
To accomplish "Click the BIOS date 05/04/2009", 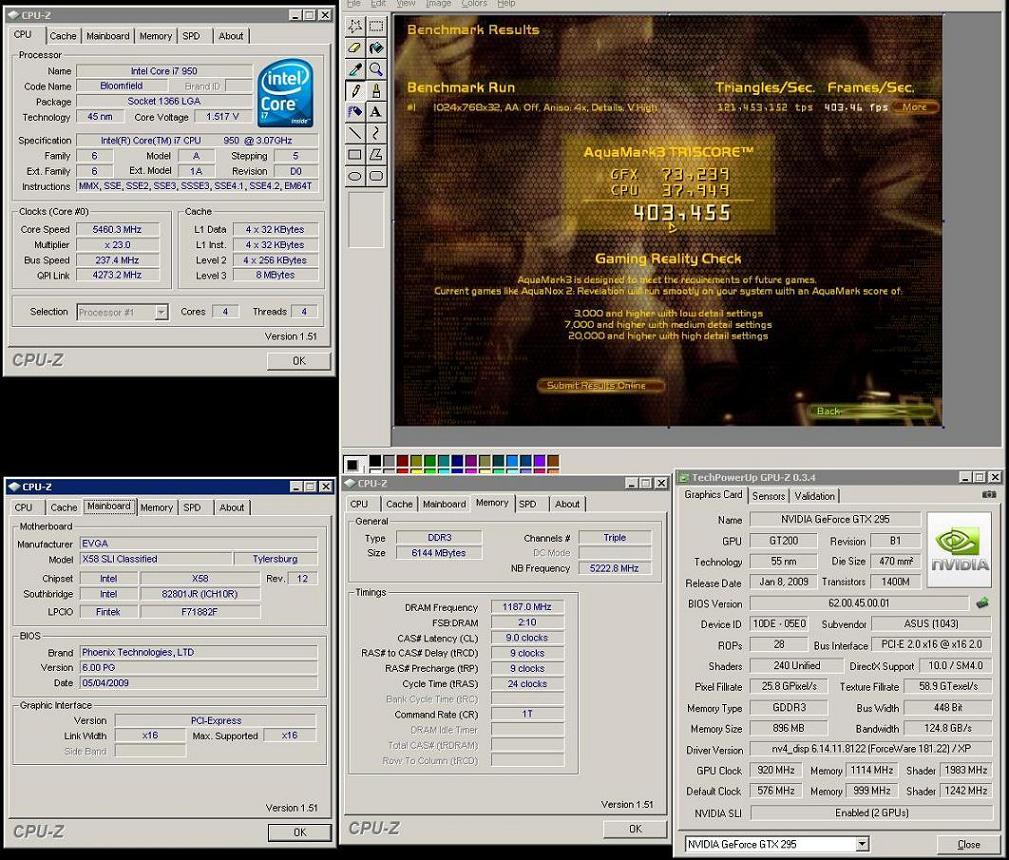I will [x=199, y=683].
